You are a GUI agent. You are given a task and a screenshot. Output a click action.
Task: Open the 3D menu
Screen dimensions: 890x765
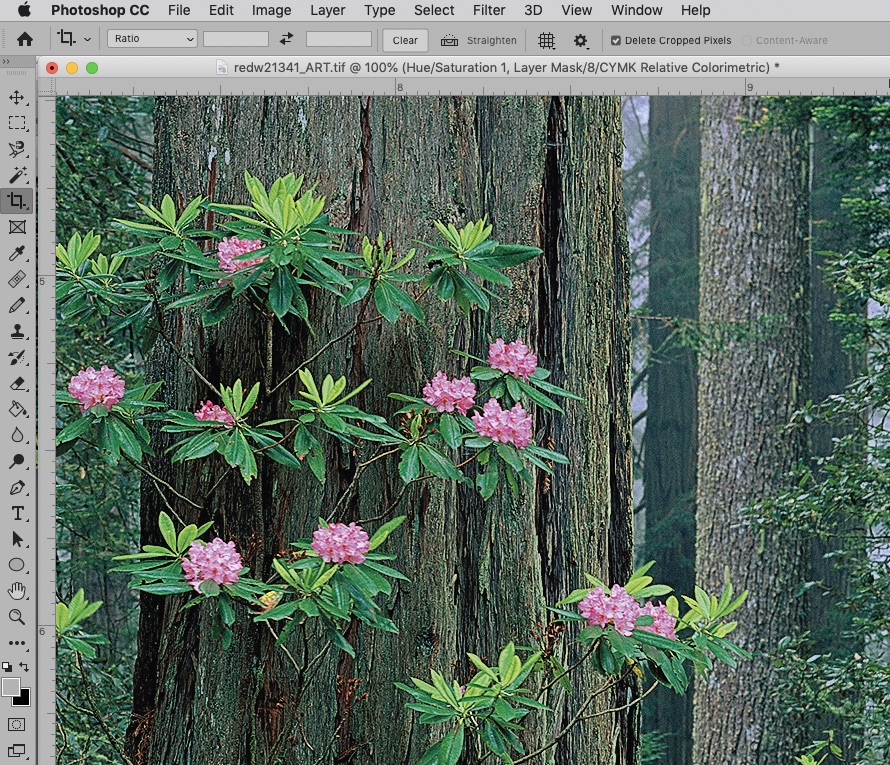pos(533,10)
